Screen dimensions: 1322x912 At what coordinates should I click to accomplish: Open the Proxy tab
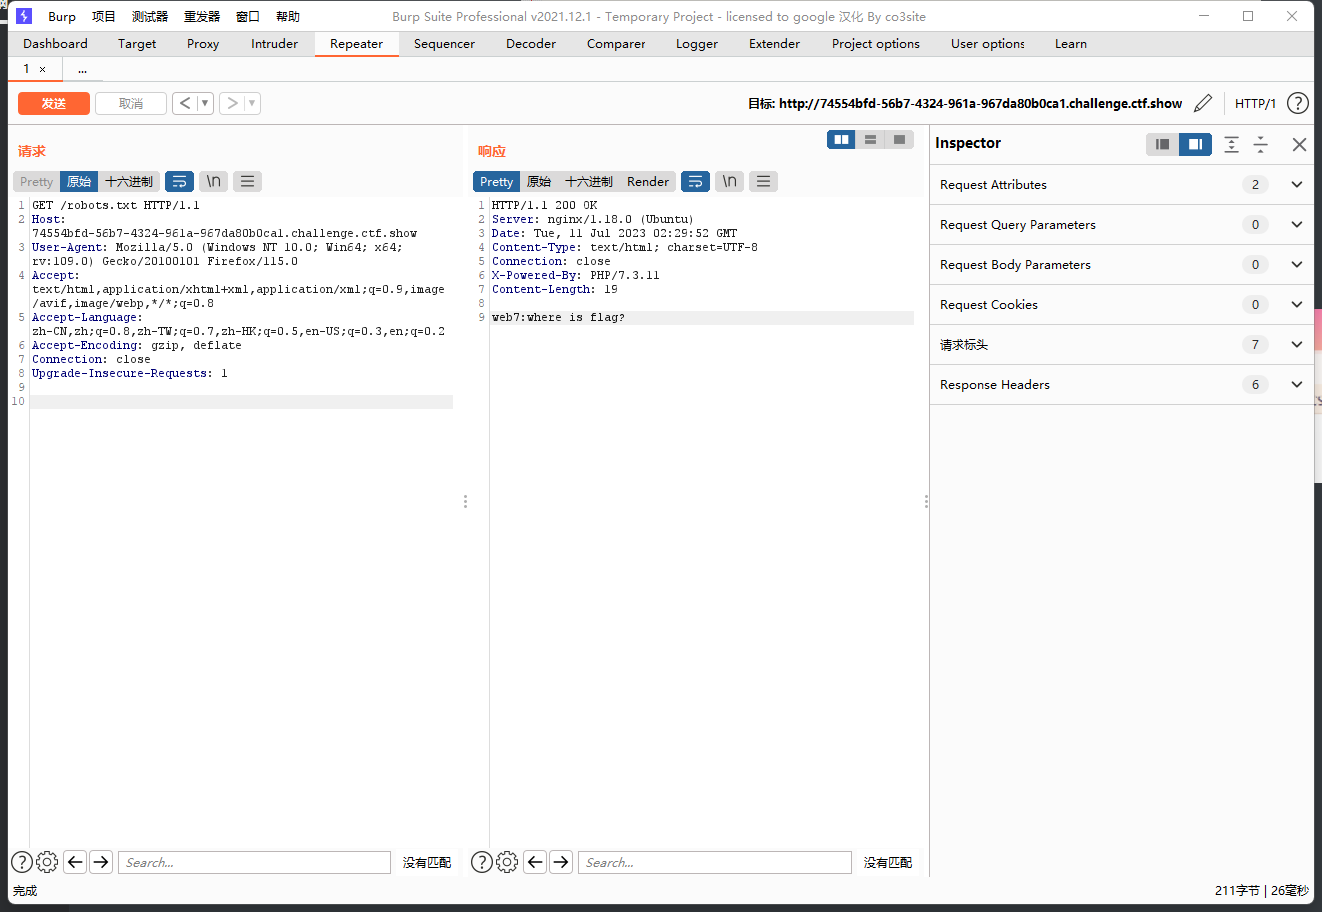pos(203,43)
